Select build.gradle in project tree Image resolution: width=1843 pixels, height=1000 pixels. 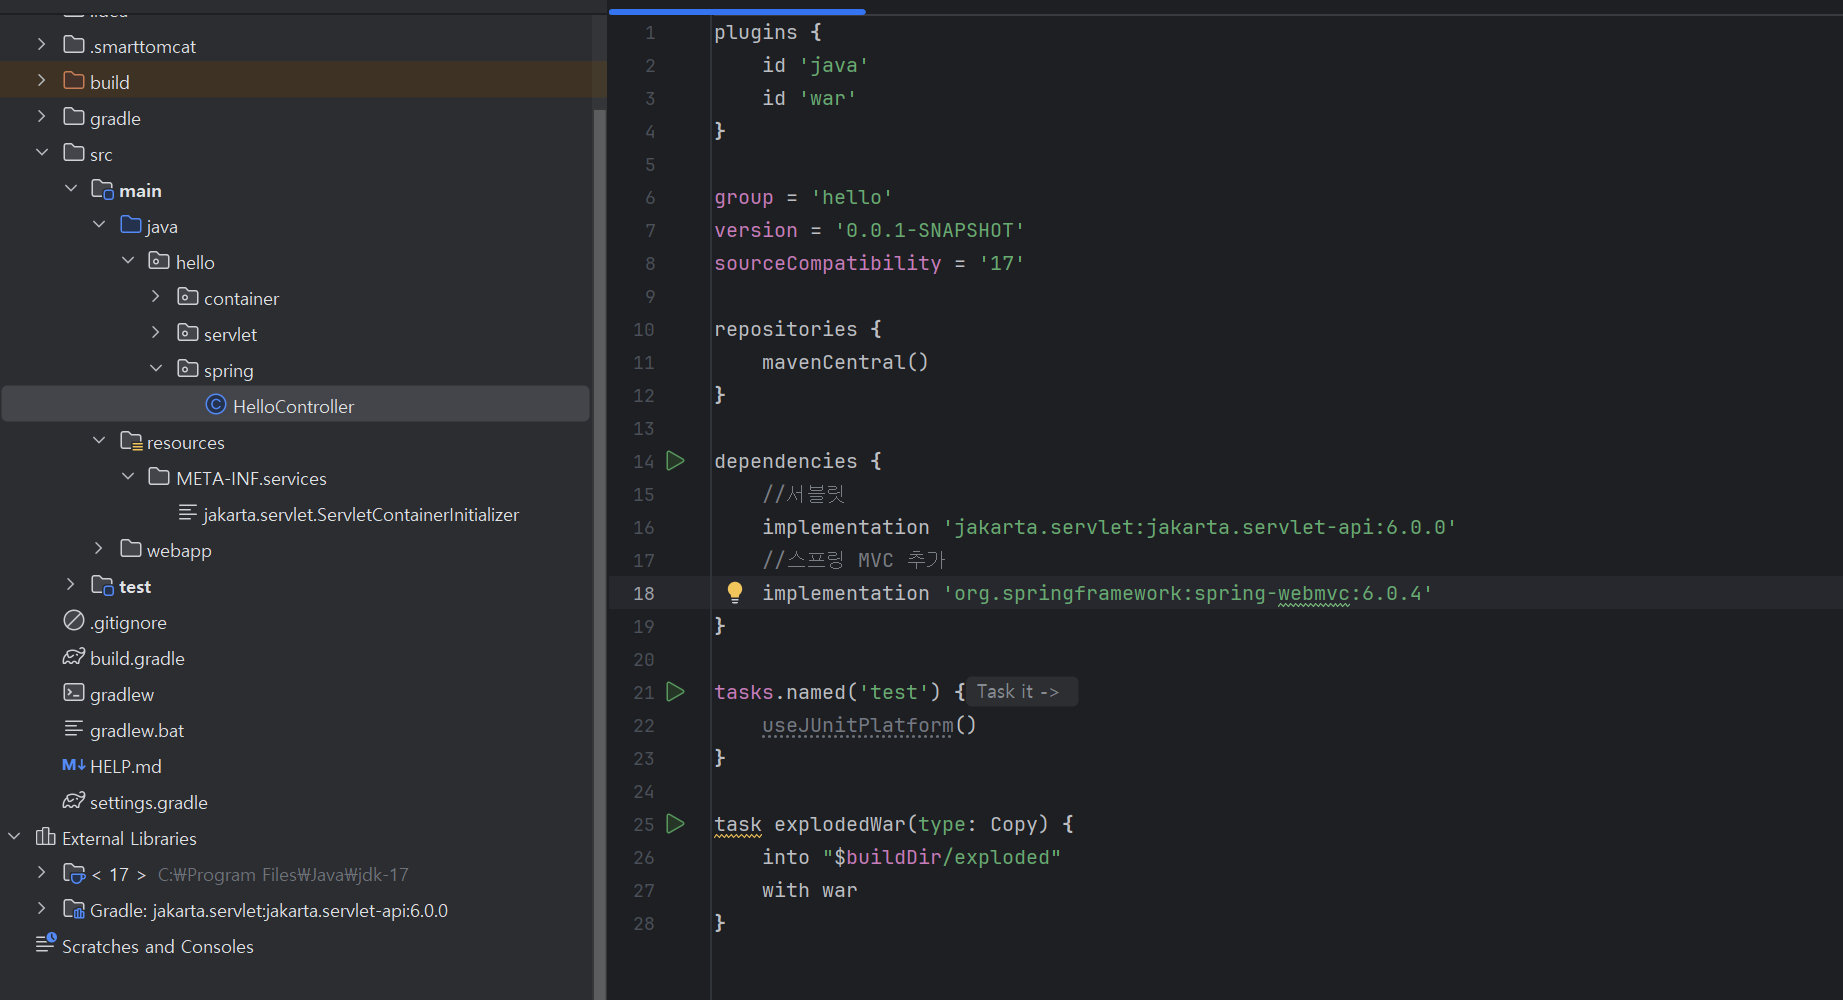coord(137,658)
